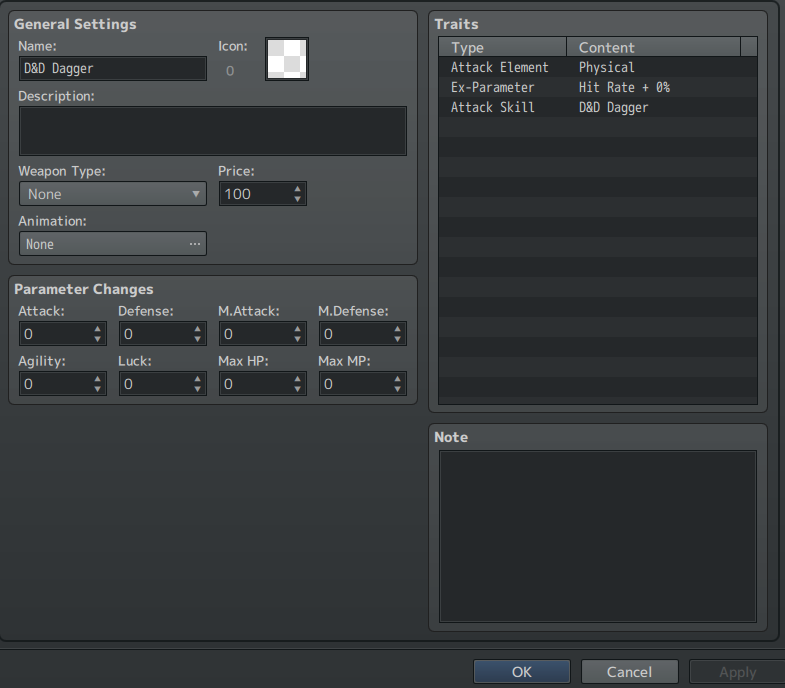This screenshot has width=785, height=688.
Task: Click the weapon icon preview box
Action: 287,59
